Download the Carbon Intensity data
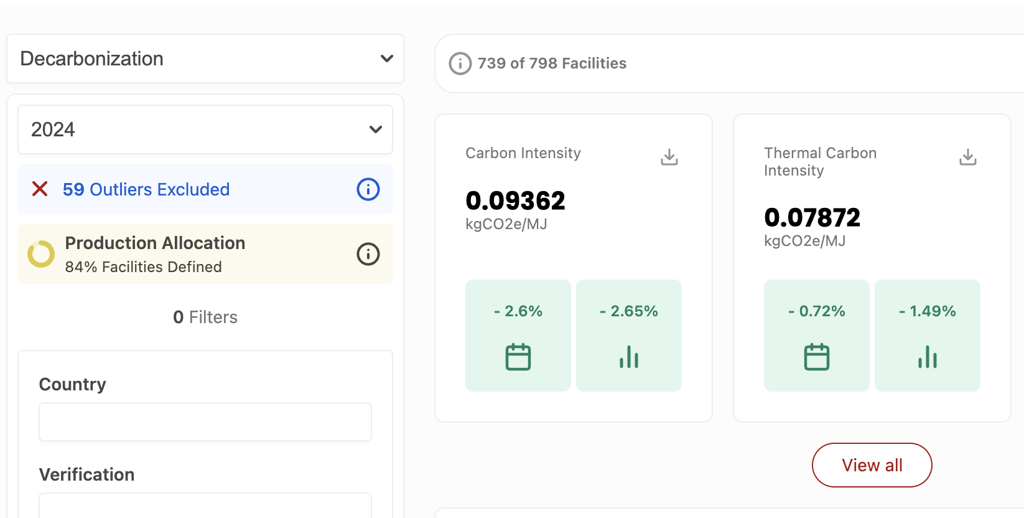Image resolution: width=1024 pixels, height=518 pixels. click(669, 157)
